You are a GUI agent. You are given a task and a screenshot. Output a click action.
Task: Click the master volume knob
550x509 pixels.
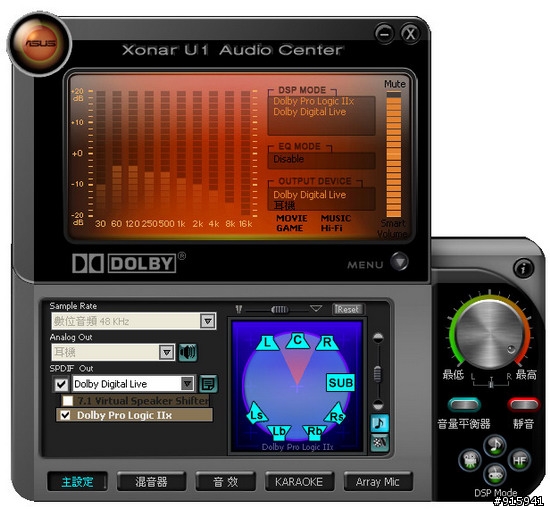(490, 334)
